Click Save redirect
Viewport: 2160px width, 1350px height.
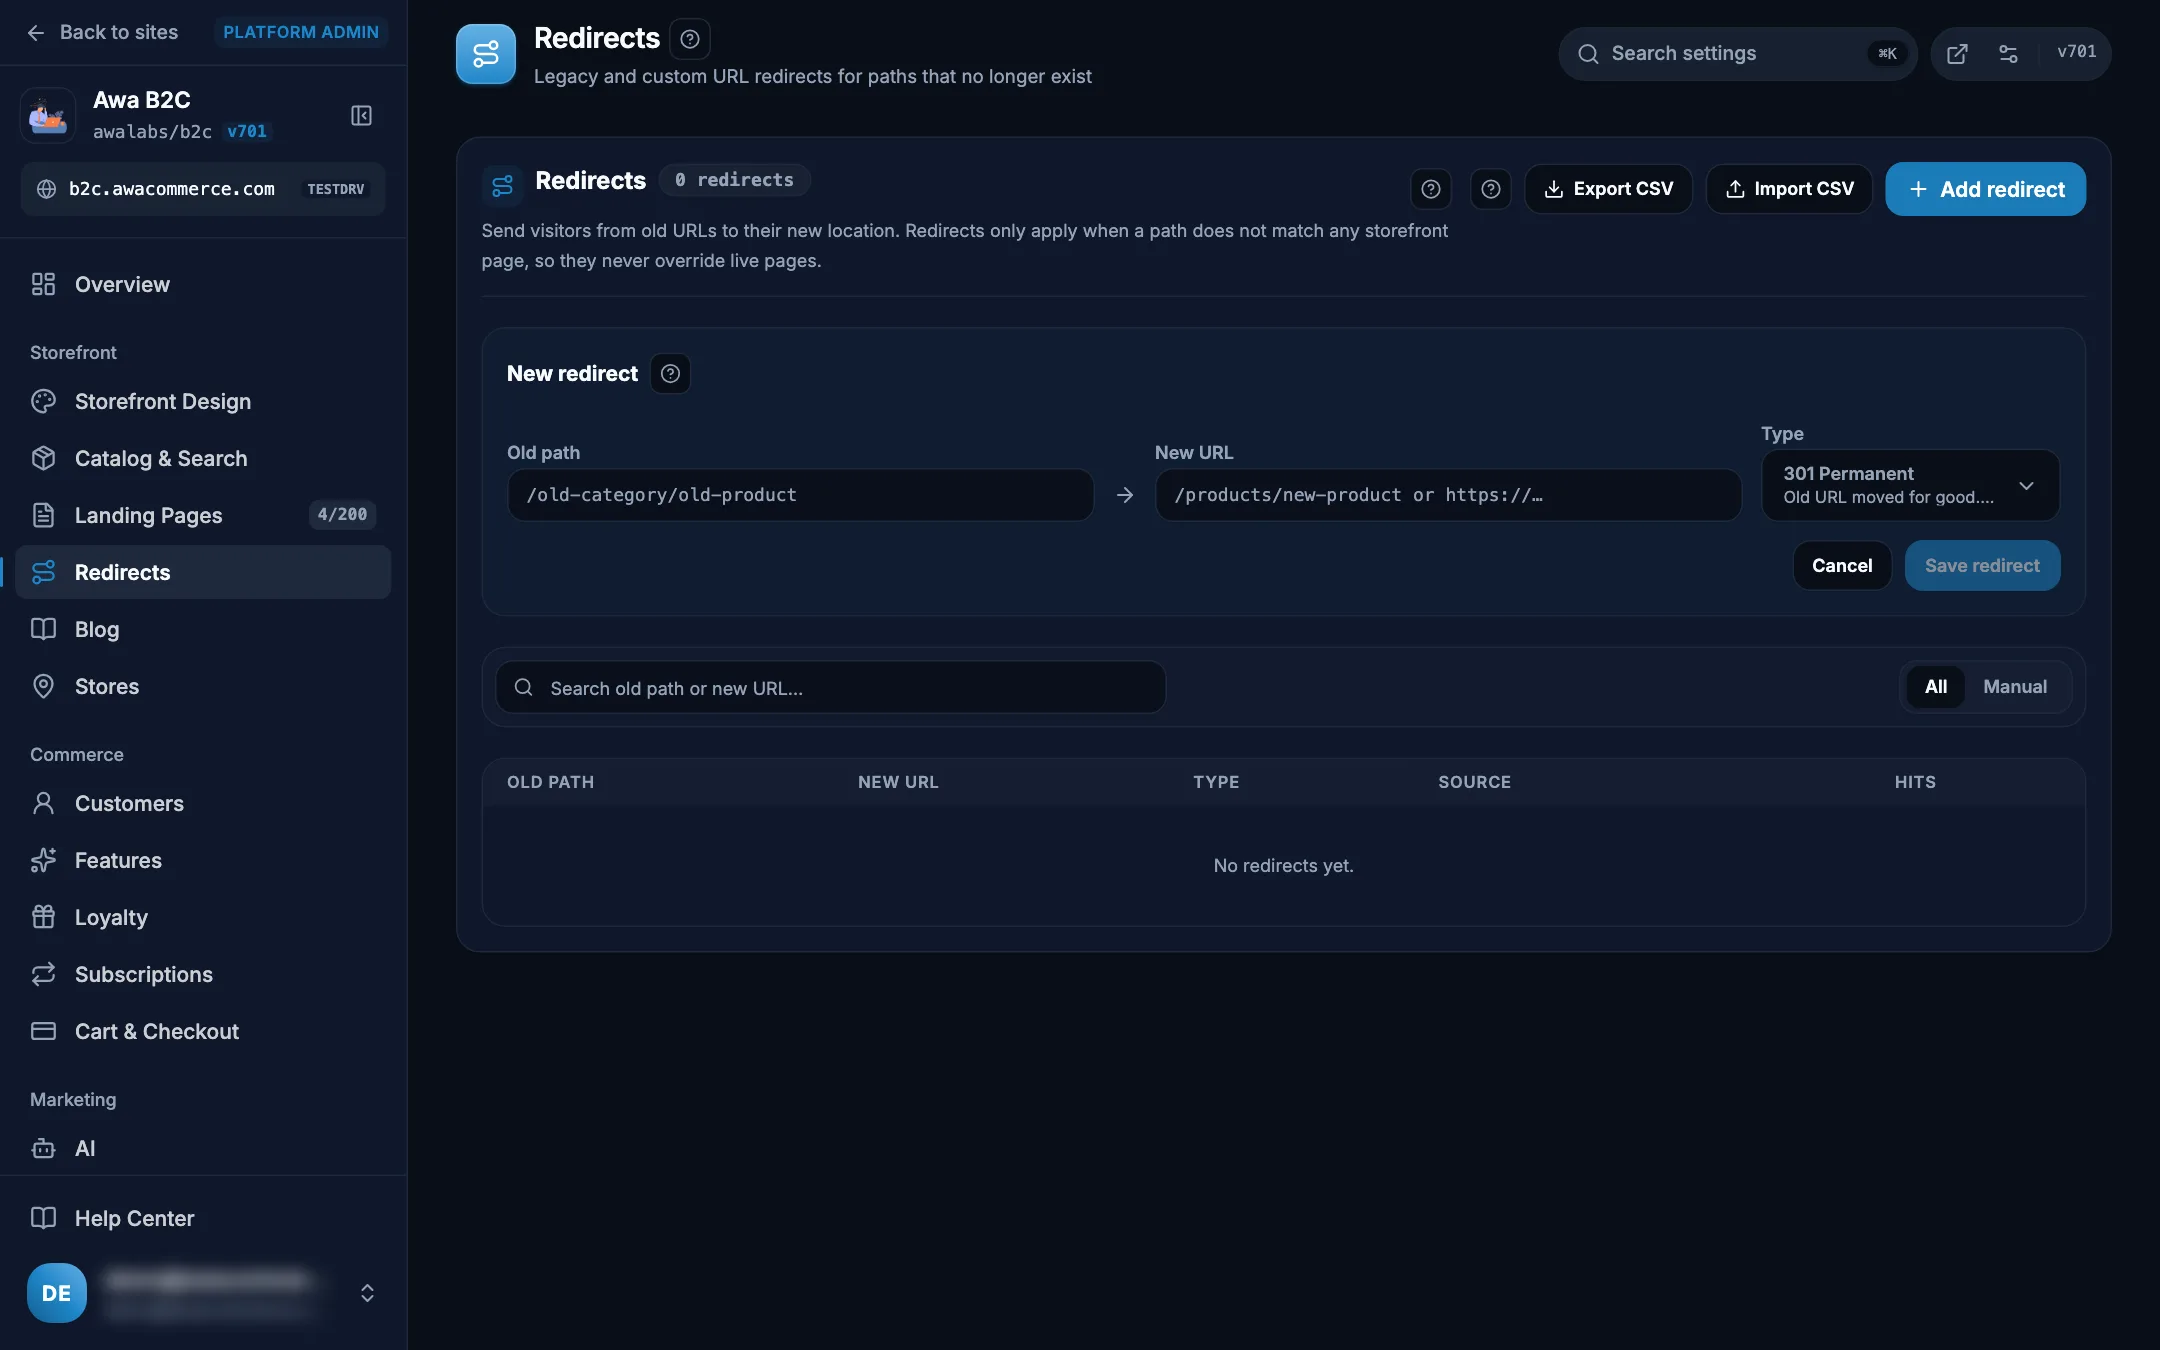pyautogui.click(x=1982, y=566)
